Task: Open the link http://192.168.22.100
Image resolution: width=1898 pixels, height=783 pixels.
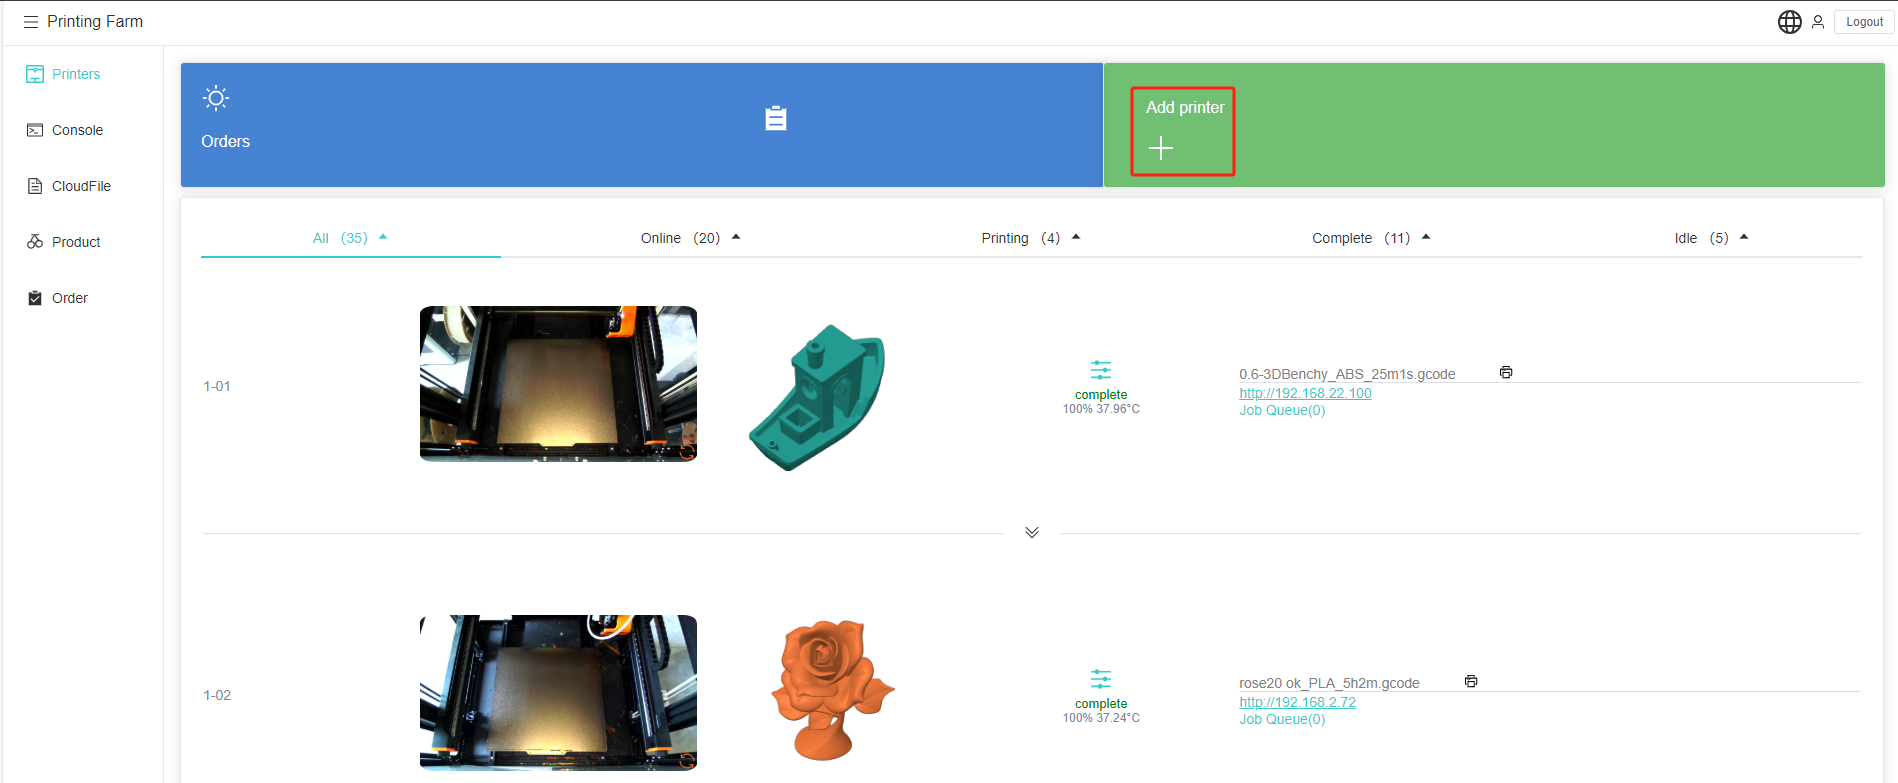Action: [1305, 393]
